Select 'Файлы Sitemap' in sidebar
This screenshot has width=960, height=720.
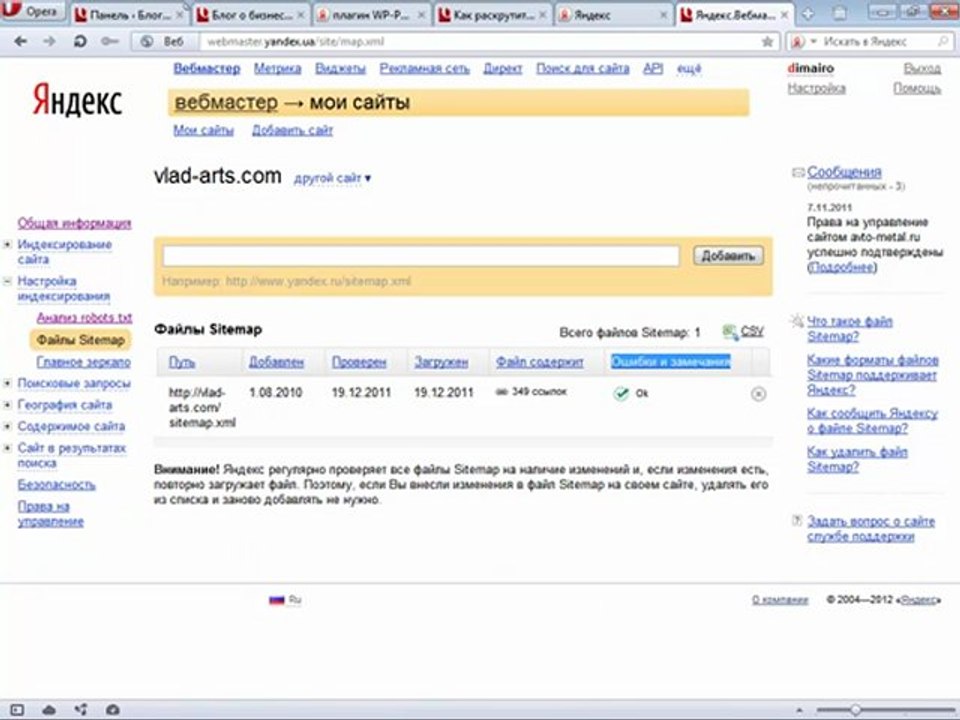[x=80, y=340]
